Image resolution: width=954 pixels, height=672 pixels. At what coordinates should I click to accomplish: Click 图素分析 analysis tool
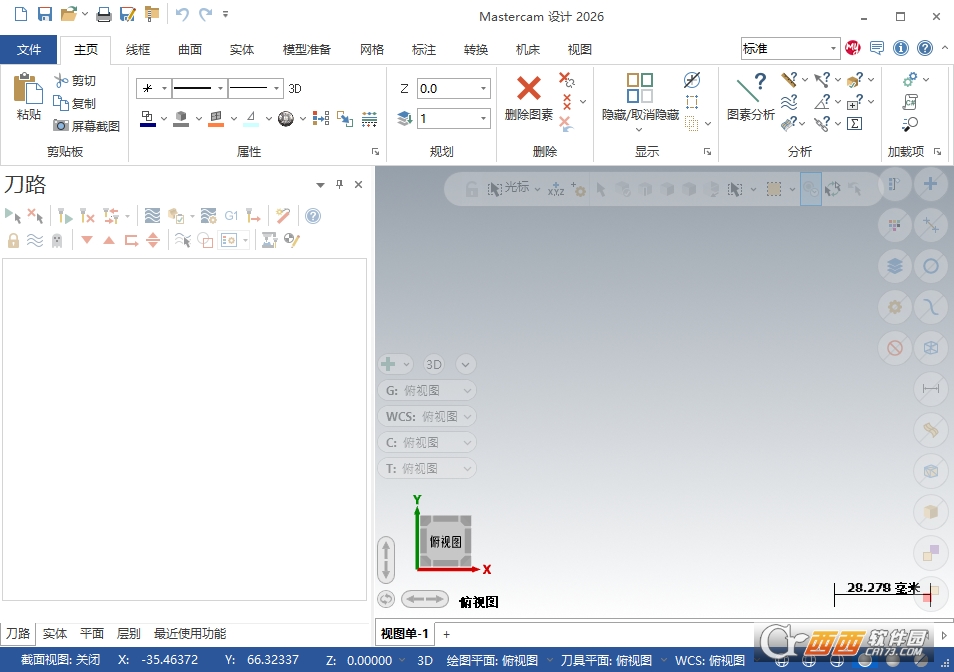click(751, 97)
